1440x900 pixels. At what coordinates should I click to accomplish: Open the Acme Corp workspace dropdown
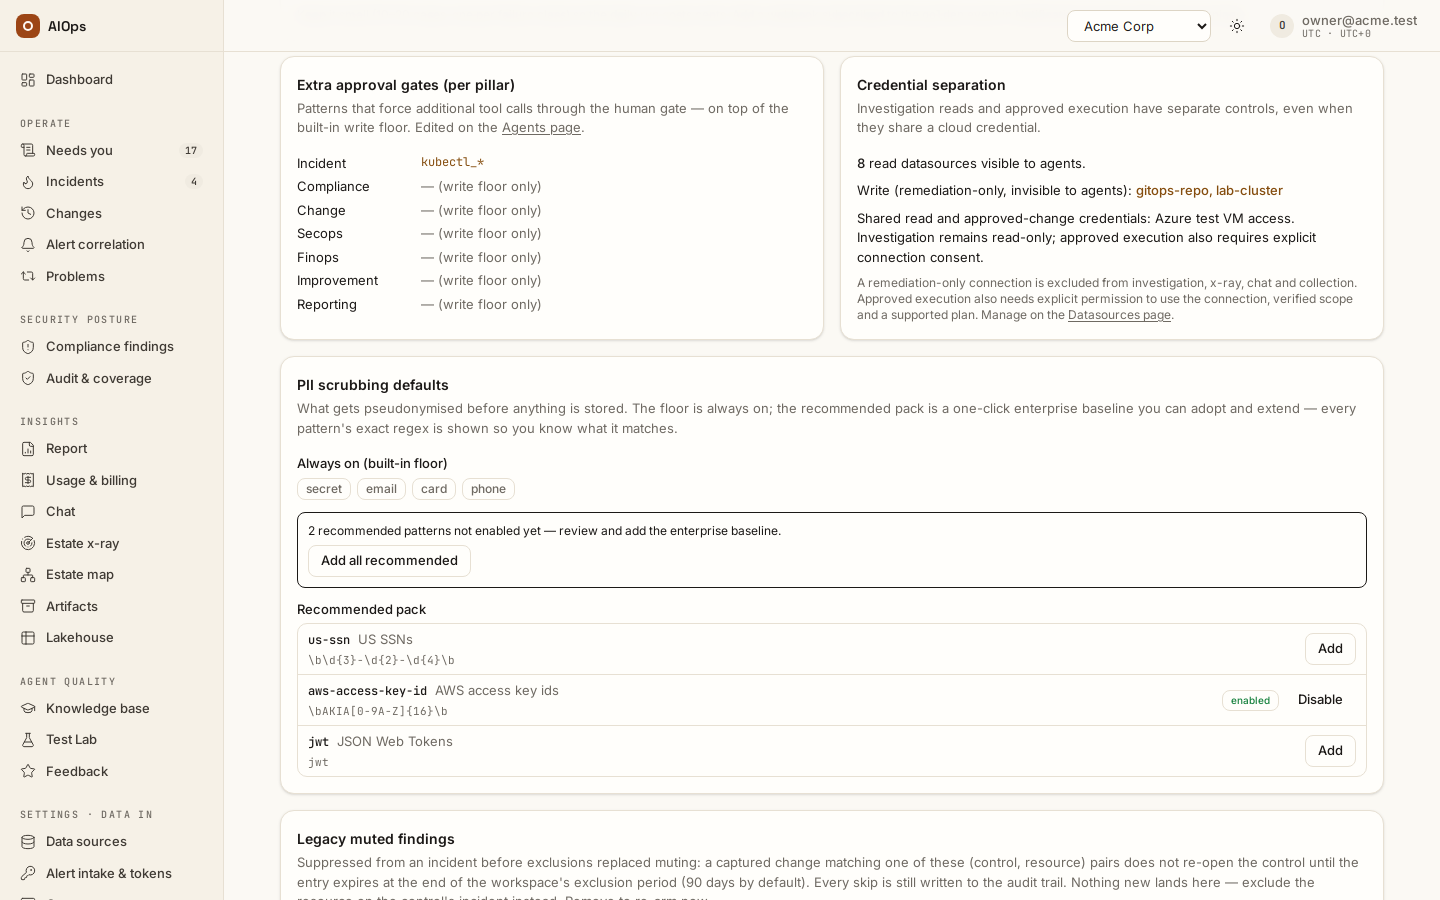1139,26
